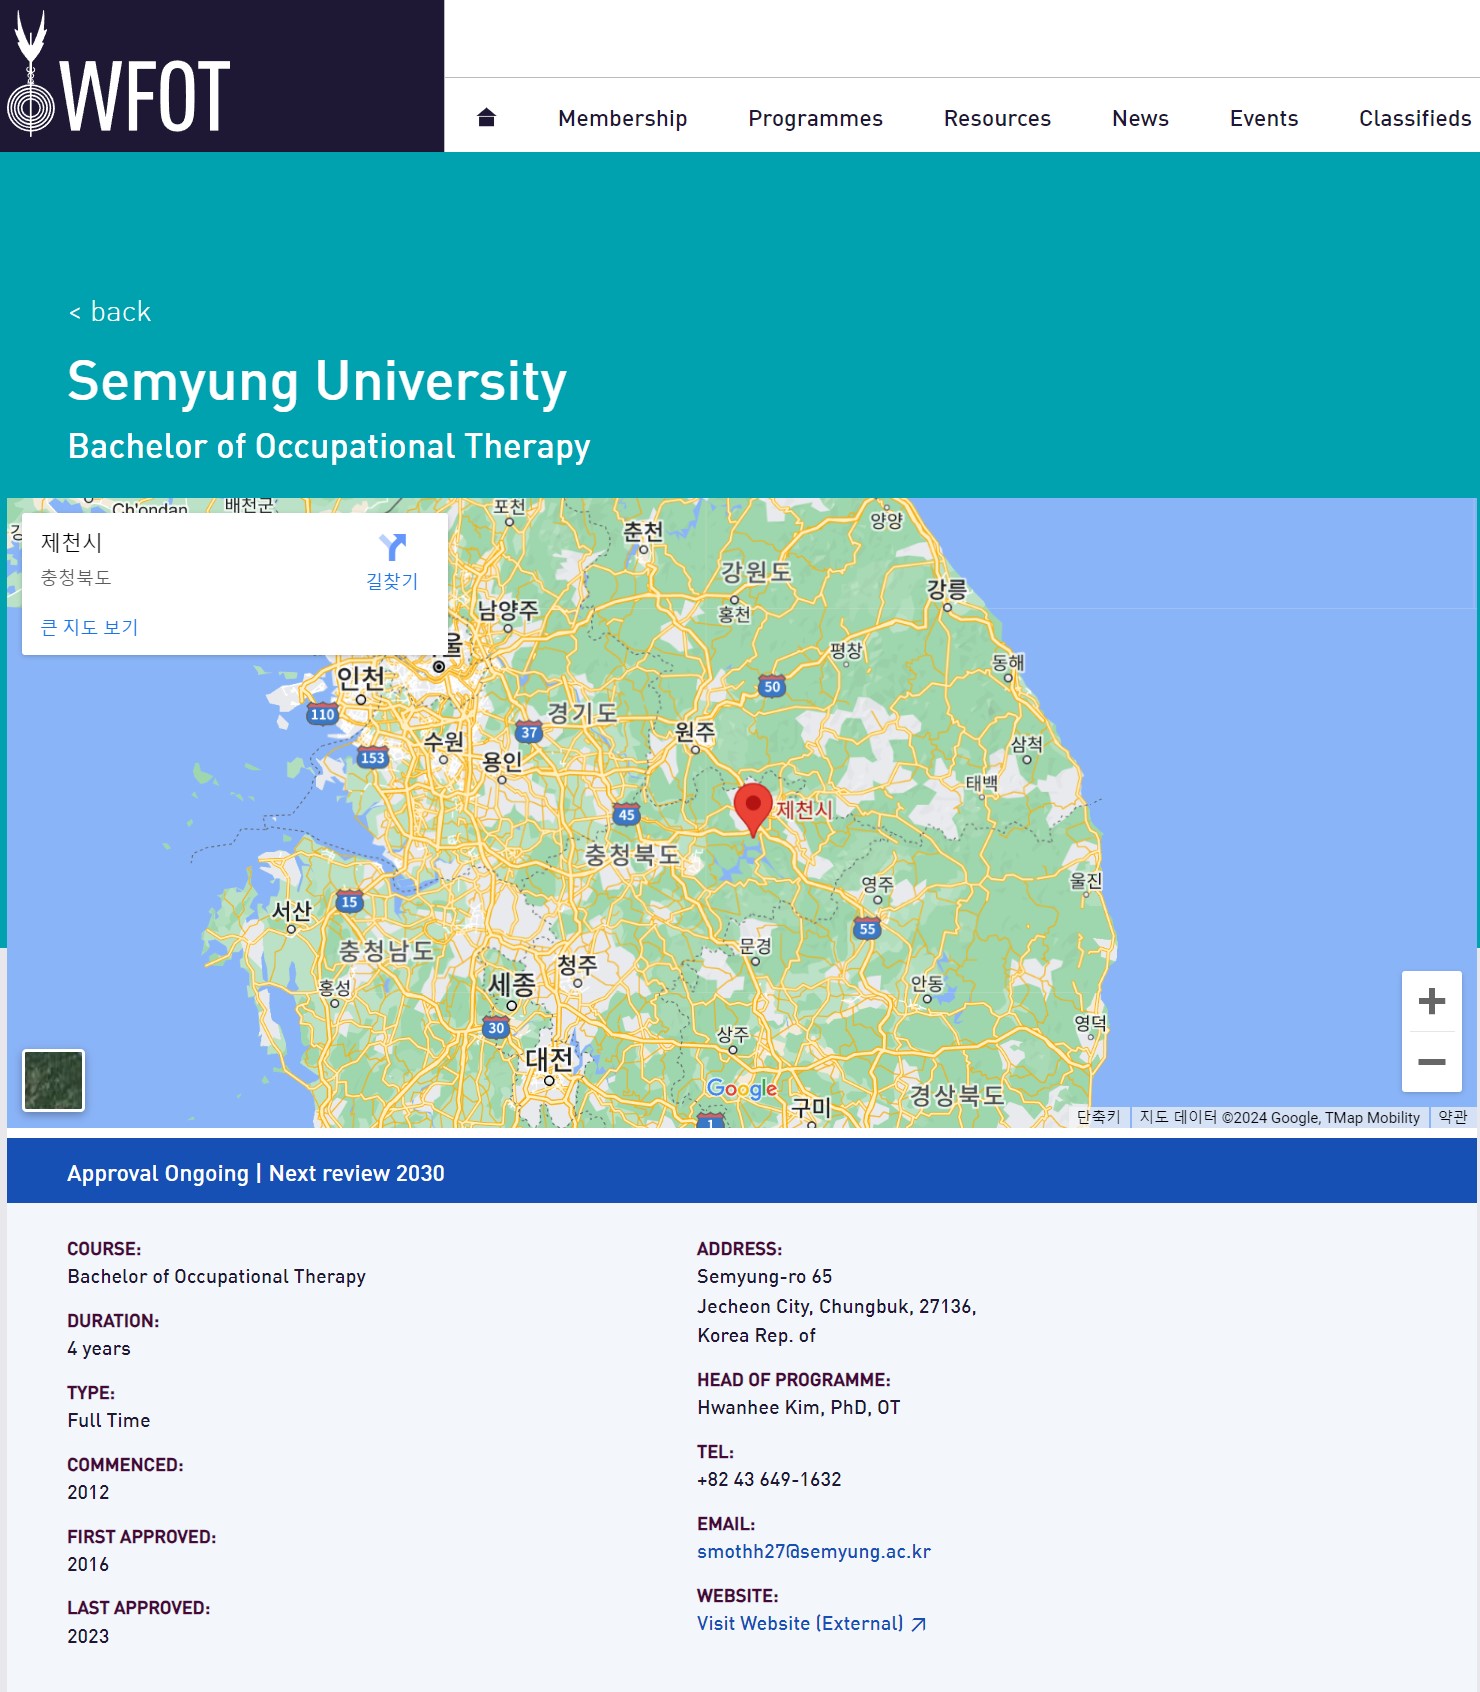This screenshot has height=1692, width=1480.
Task: Click the 'Full Time' type value
Action: 109,1420
